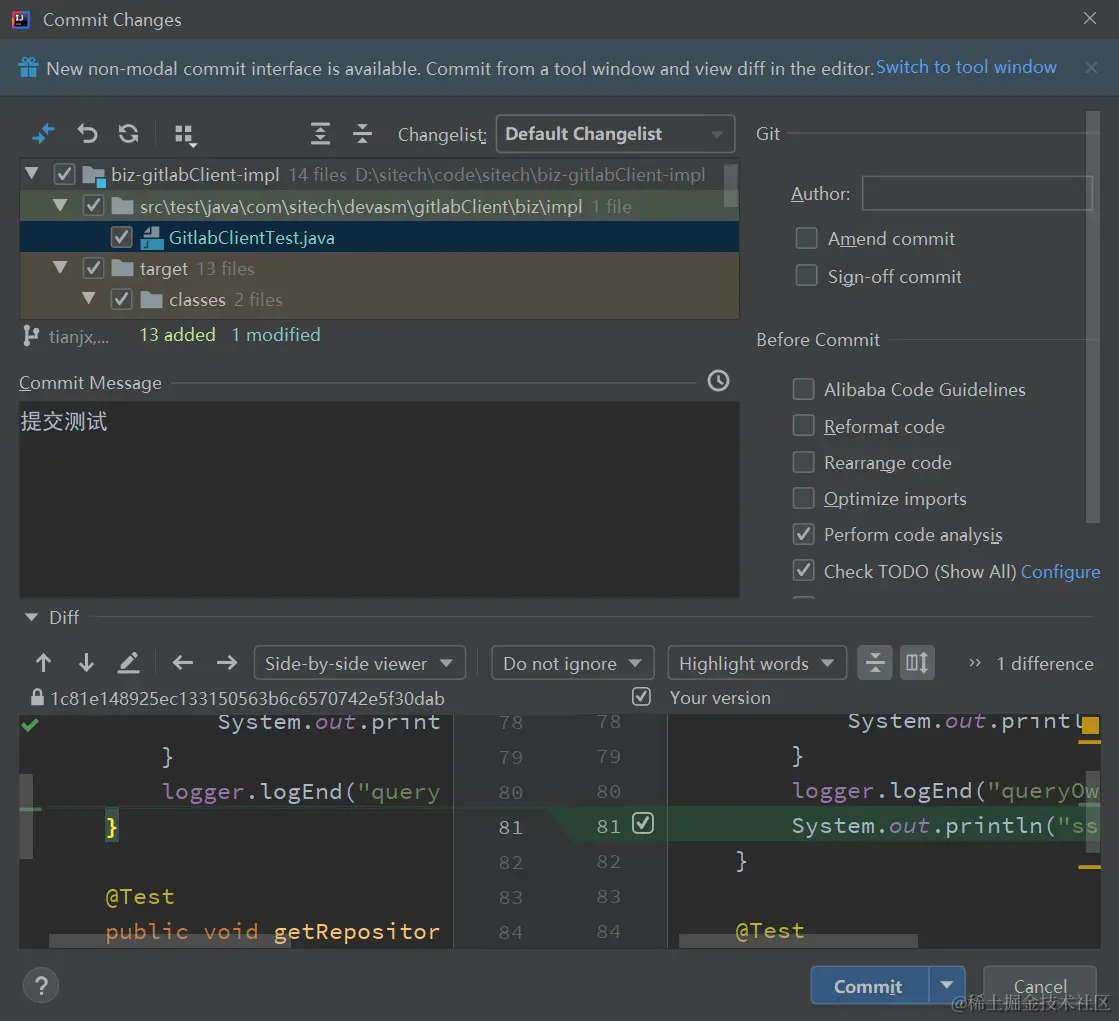Go to previous difference up arrow
The image size is (1119, 1021).
44,663
